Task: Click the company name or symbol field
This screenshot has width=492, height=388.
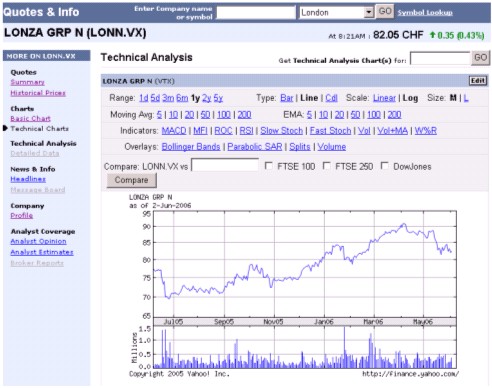Action: click(x=256, y=12)
